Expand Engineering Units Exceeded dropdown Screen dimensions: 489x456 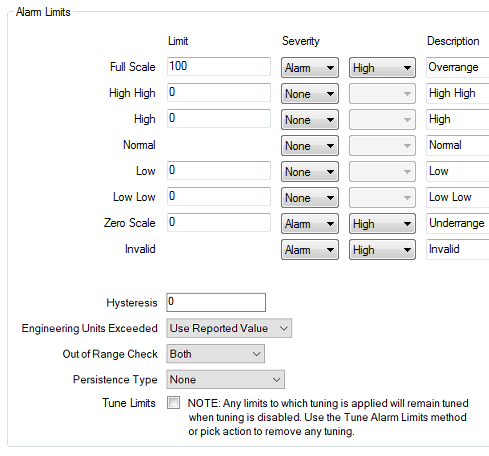click(x=229, y=328)
